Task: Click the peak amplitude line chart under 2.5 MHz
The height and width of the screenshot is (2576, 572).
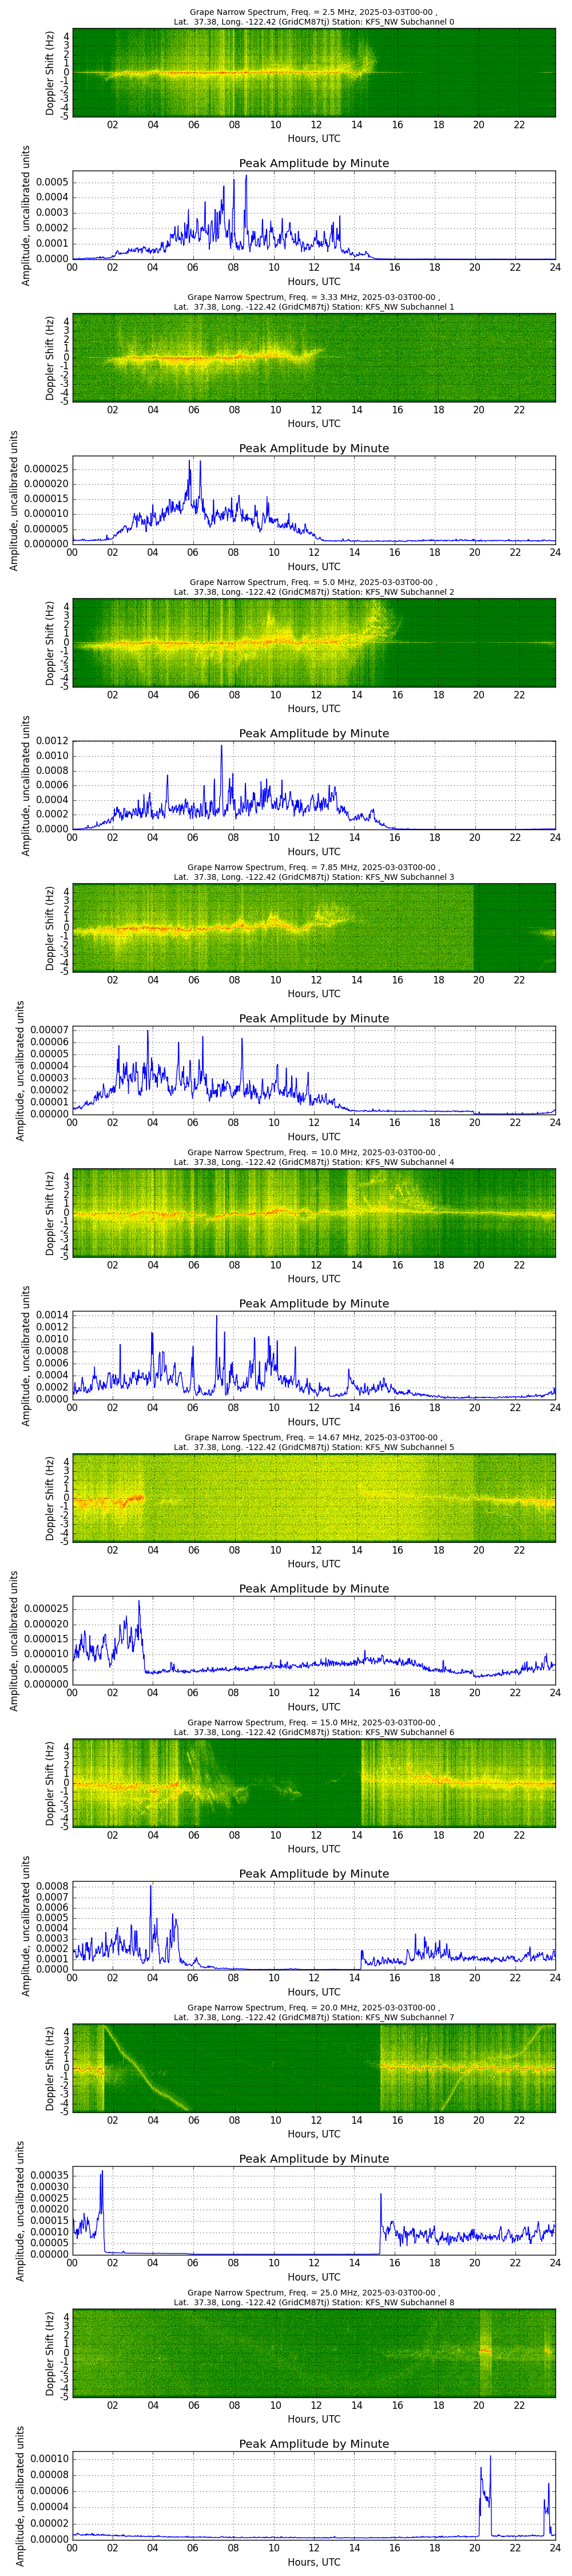Action: tap(313, 215)
